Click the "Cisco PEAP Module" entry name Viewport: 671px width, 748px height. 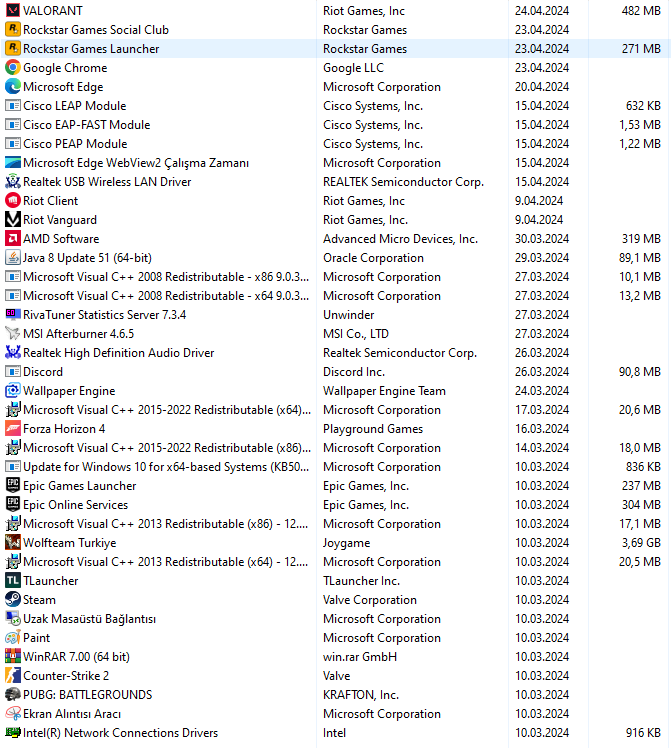(75, 144)
